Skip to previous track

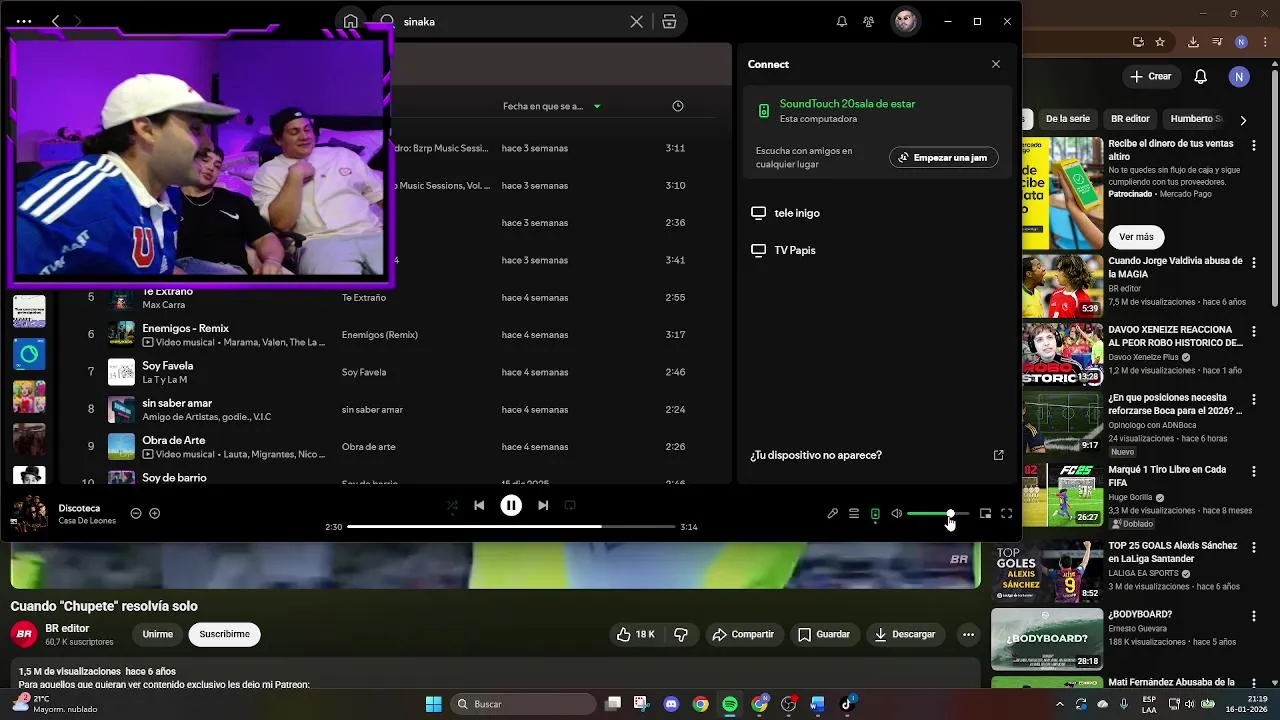pos(479,506)
